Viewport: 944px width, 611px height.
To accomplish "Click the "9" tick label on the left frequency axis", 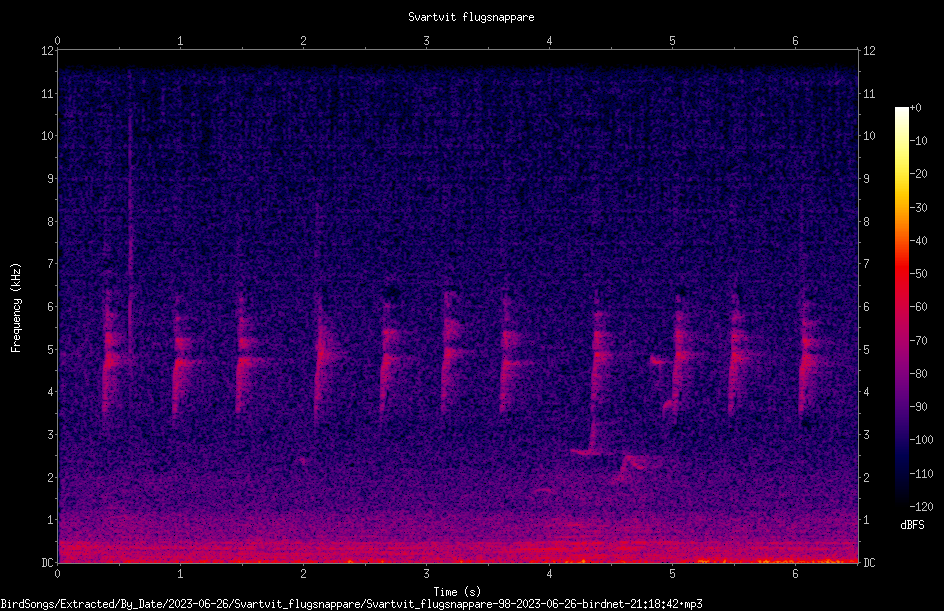I will [50, 179].
